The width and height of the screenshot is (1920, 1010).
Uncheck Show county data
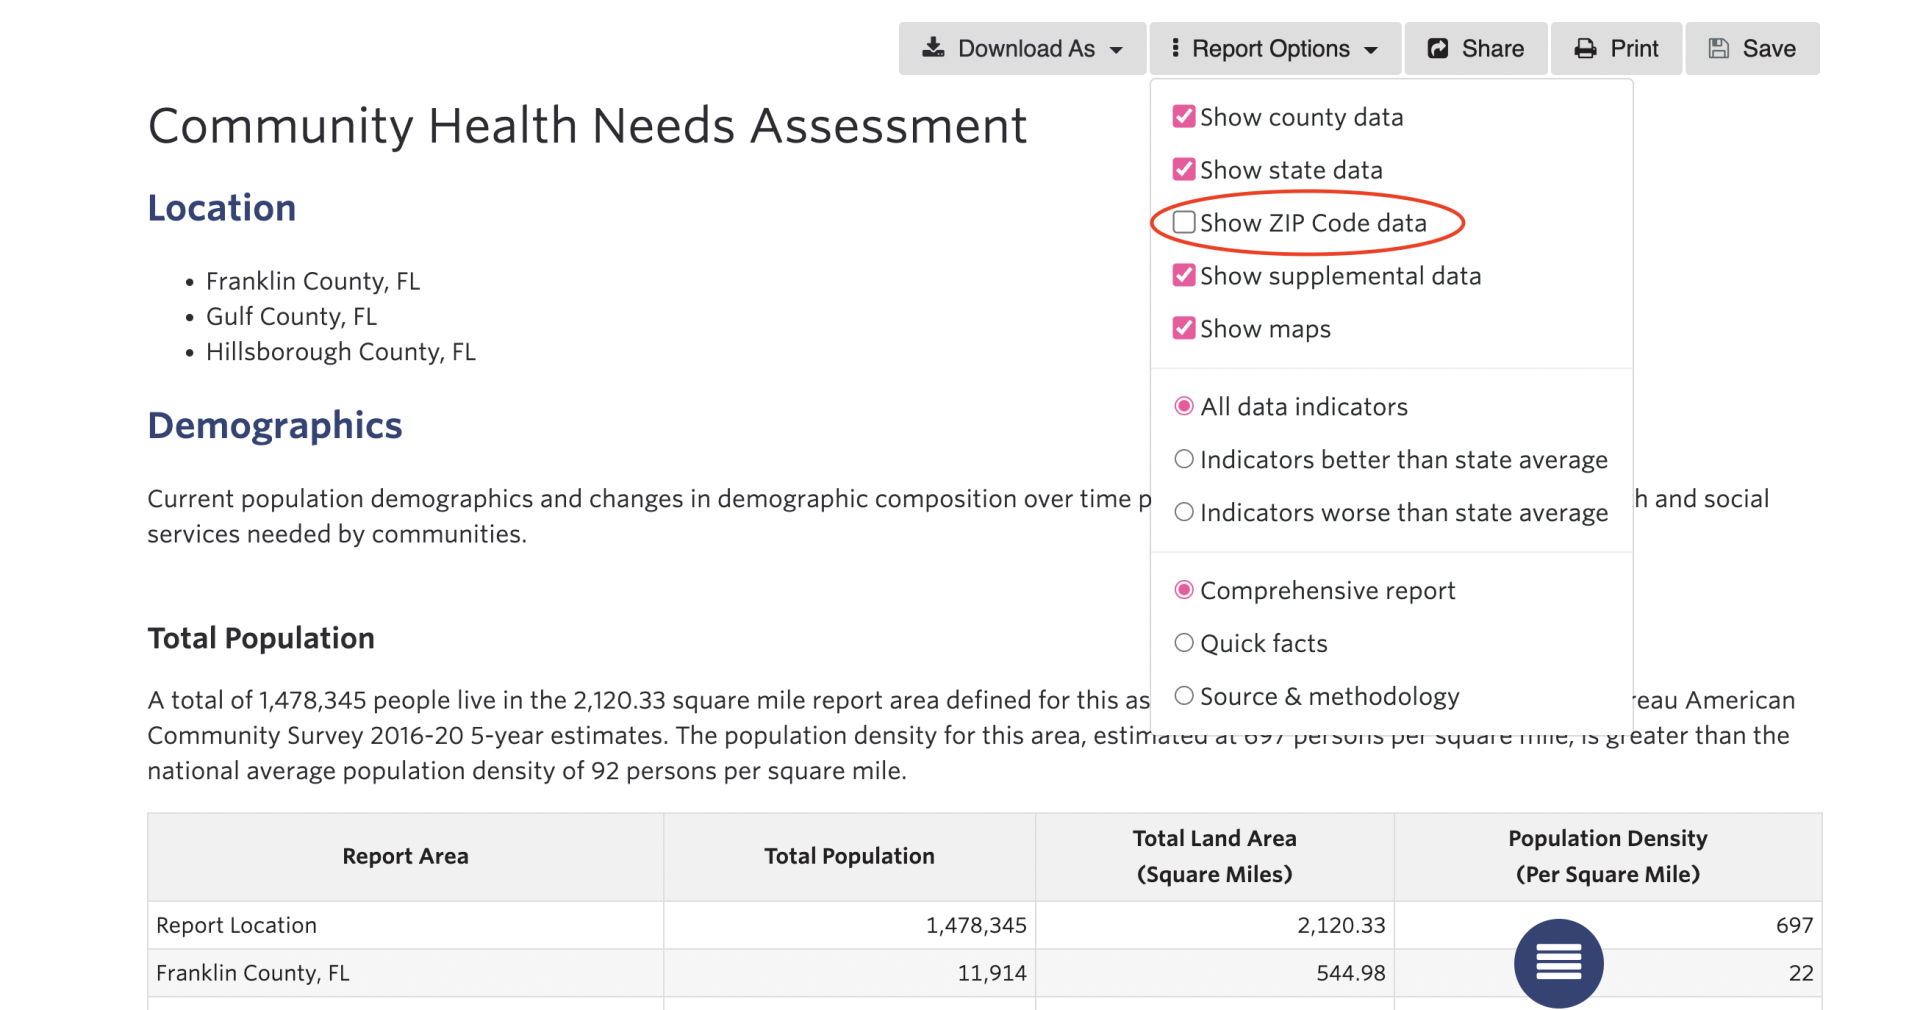click(1184, 116)
